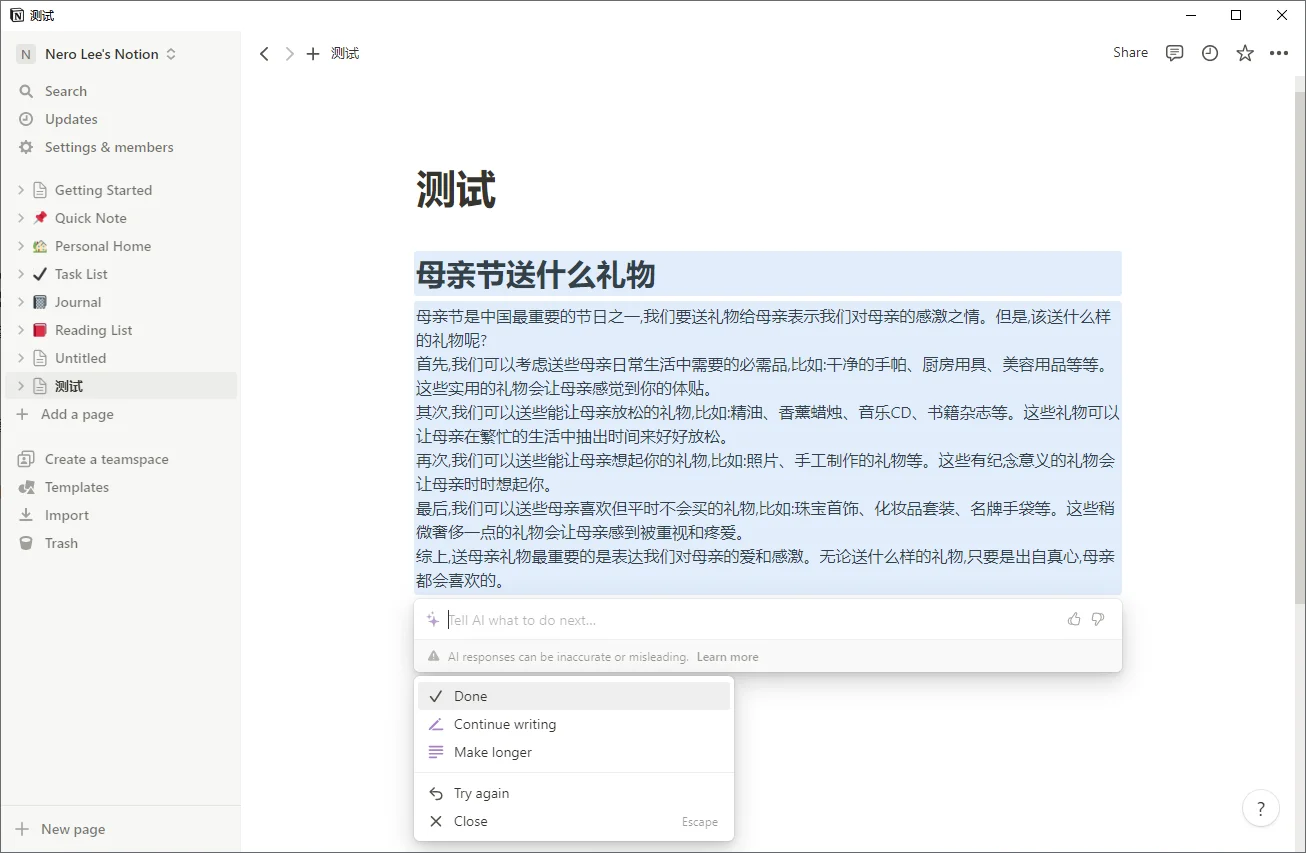Open the Learn more link
The image size is (1306, 853).
tap(727, 657)
